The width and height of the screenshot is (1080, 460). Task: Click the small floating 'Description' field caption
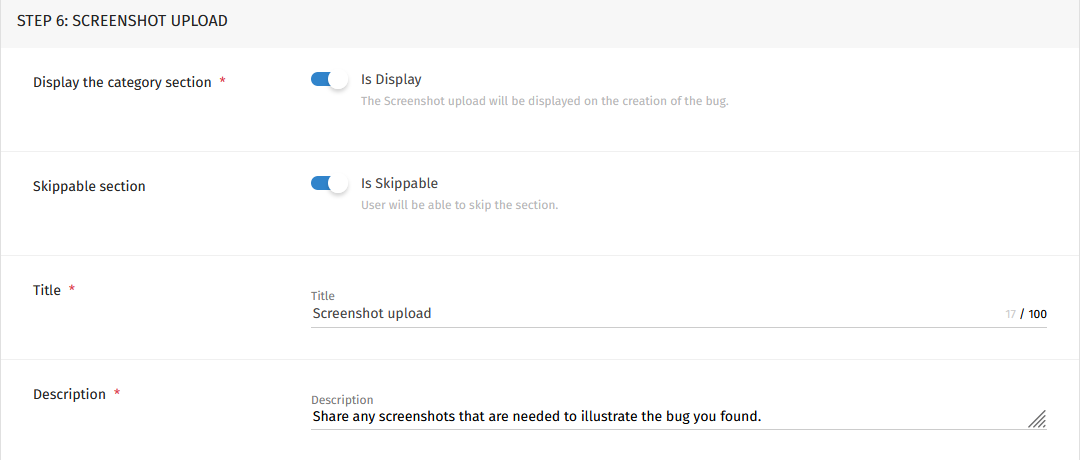coord(342,400)
